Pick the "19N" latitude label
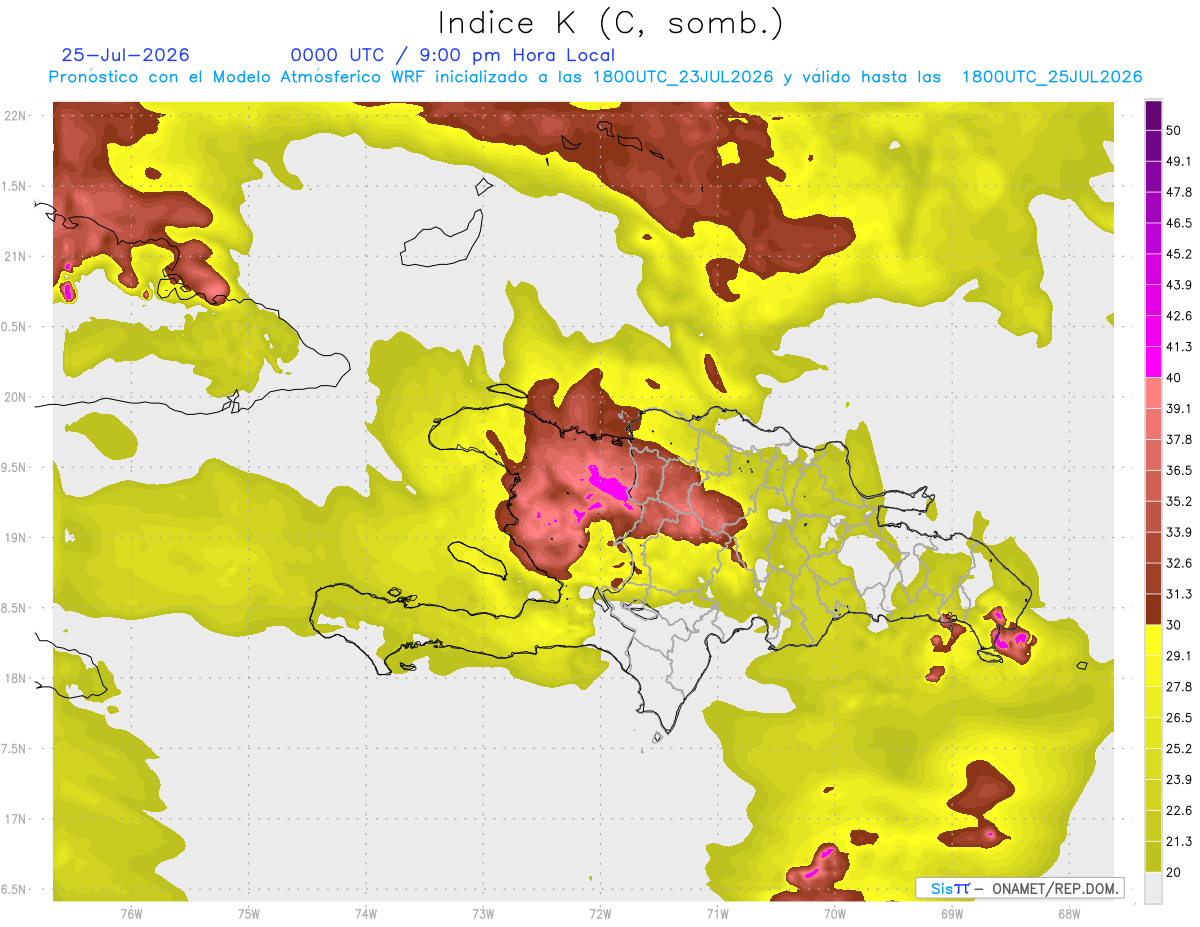Viewport: 1200px width, 927px height. point(15,537)
